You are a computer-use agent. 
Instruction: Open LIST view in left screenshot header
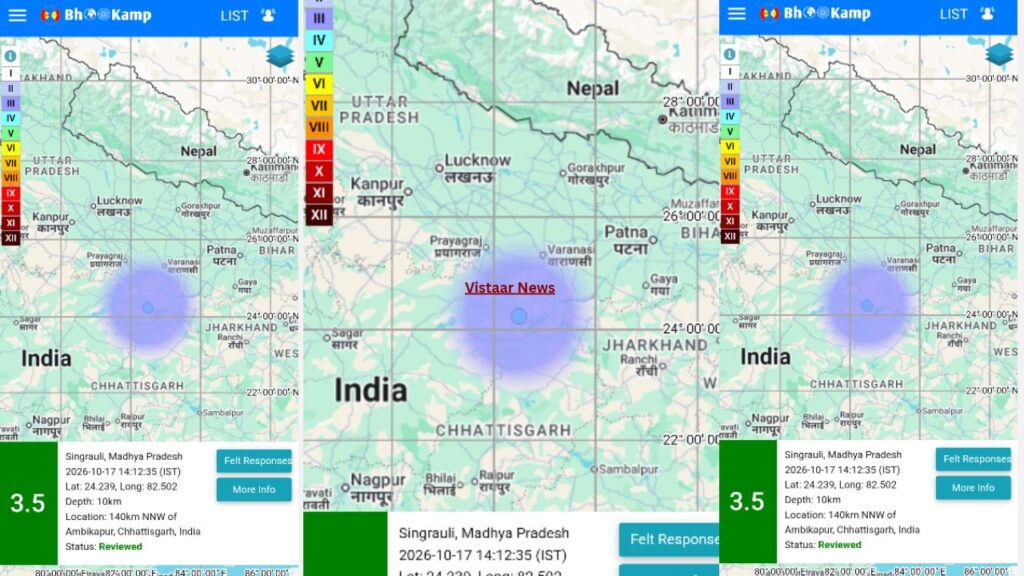click(234, 16)
